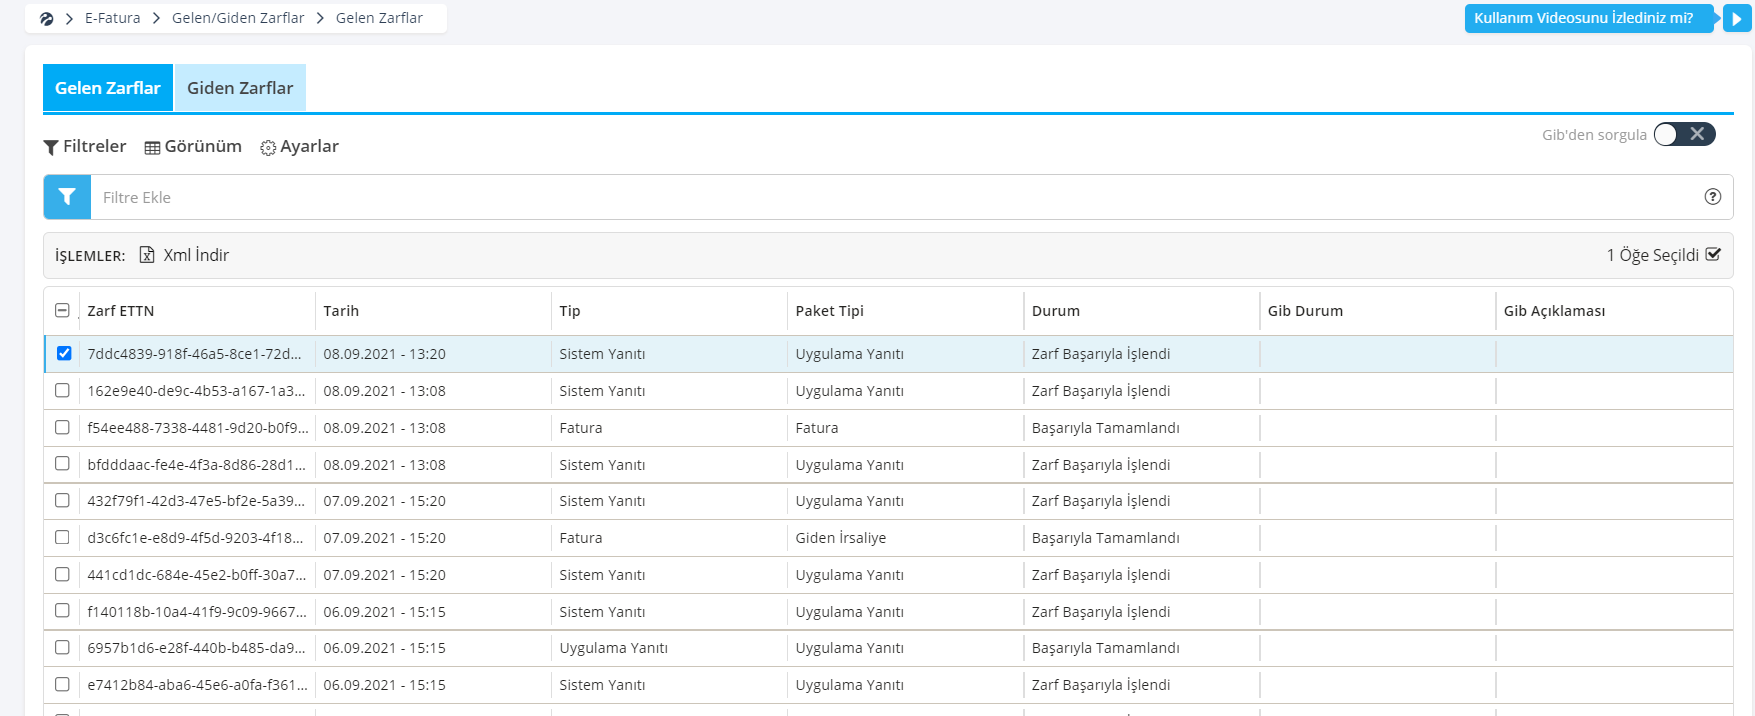Play the usage video arrow button
The image size is (1755, 716).
(1737, 18)
